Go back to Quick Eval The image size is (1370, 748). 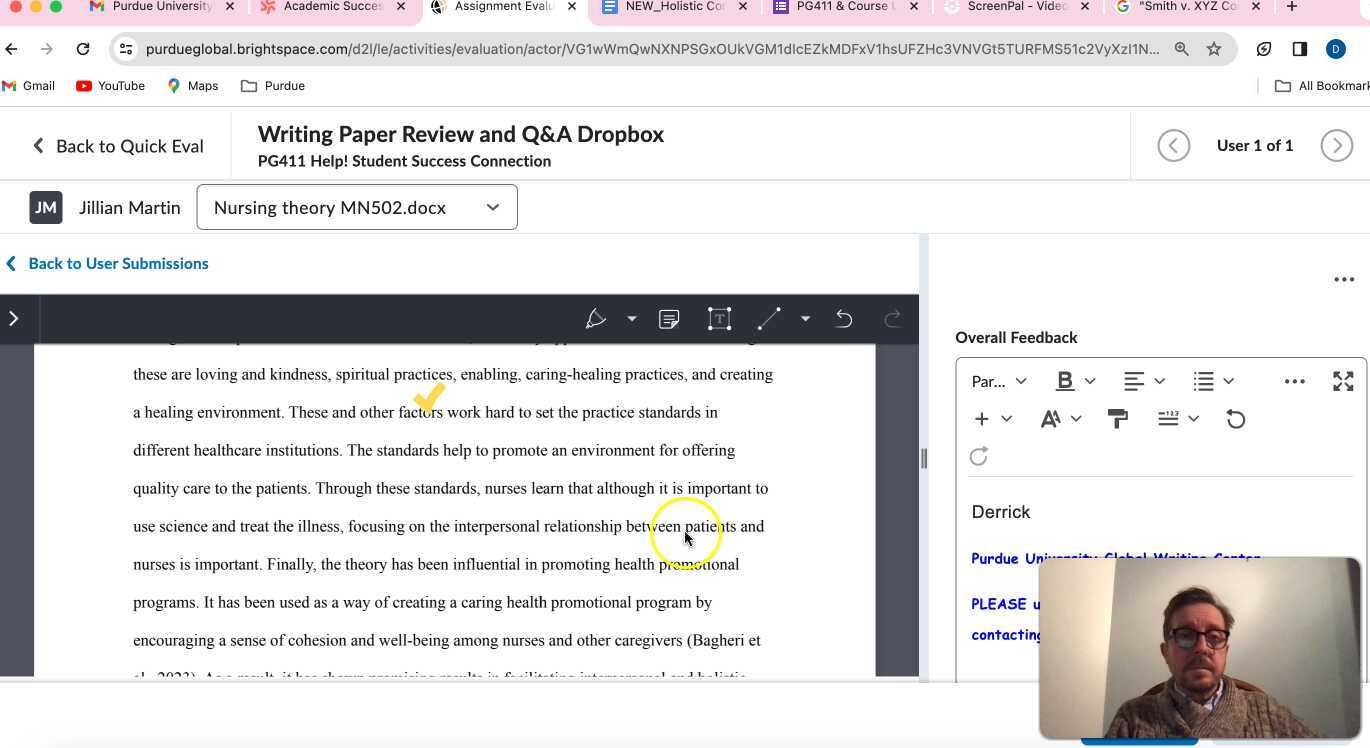click(118, 146)
